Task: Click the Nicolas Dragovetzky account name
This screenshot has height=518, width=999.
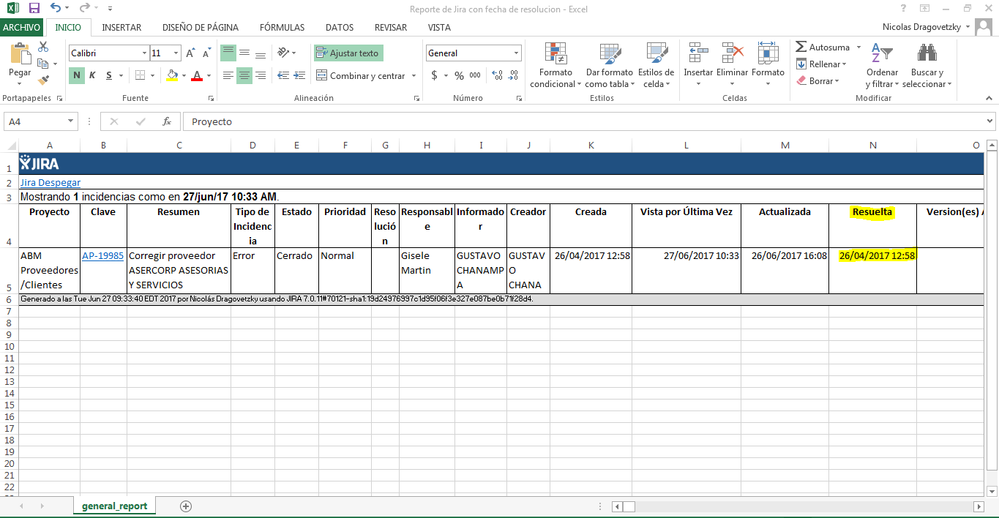Action: click(x=921, y=27)
